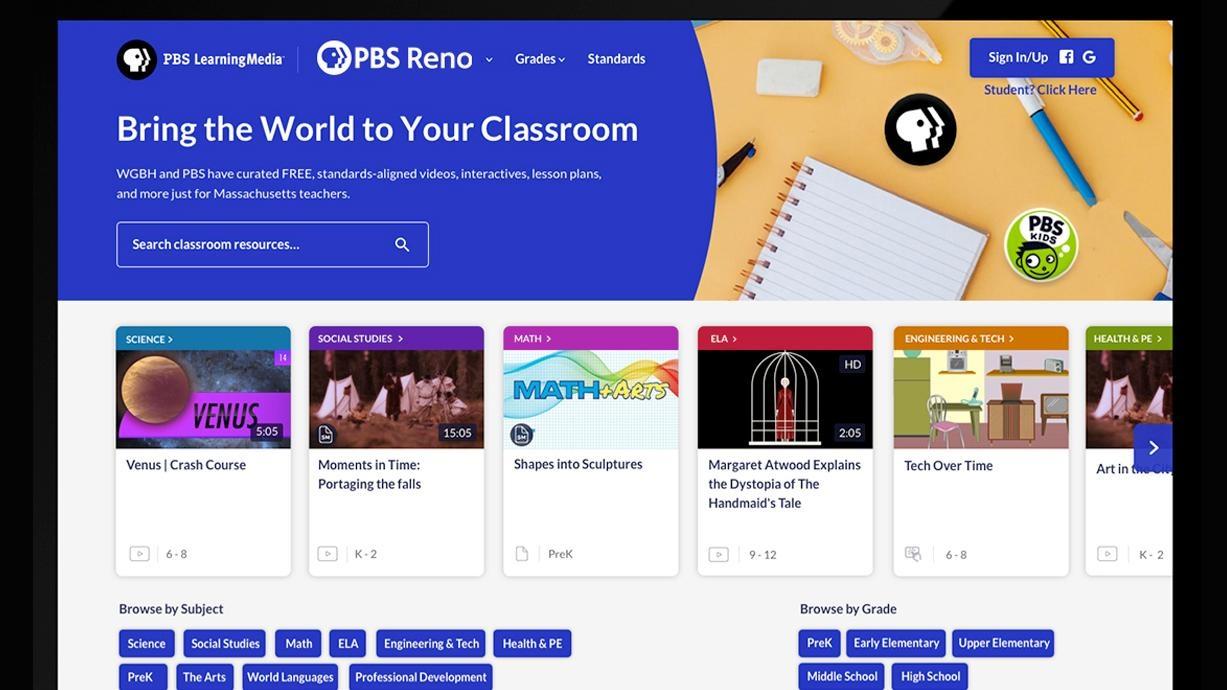Filter by High School grade
1227x690 pixels.
(x=930, y=677)
